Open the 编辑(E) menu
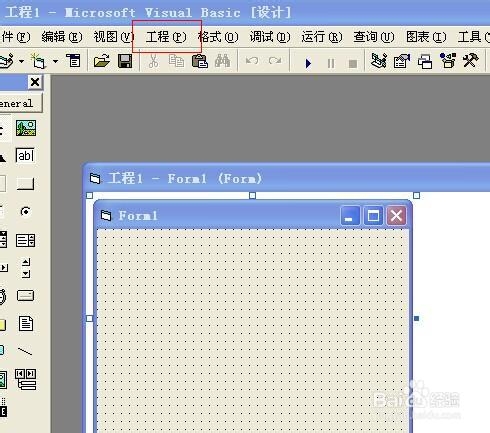This screenshot has height=433, width=490. coord(62,37)
